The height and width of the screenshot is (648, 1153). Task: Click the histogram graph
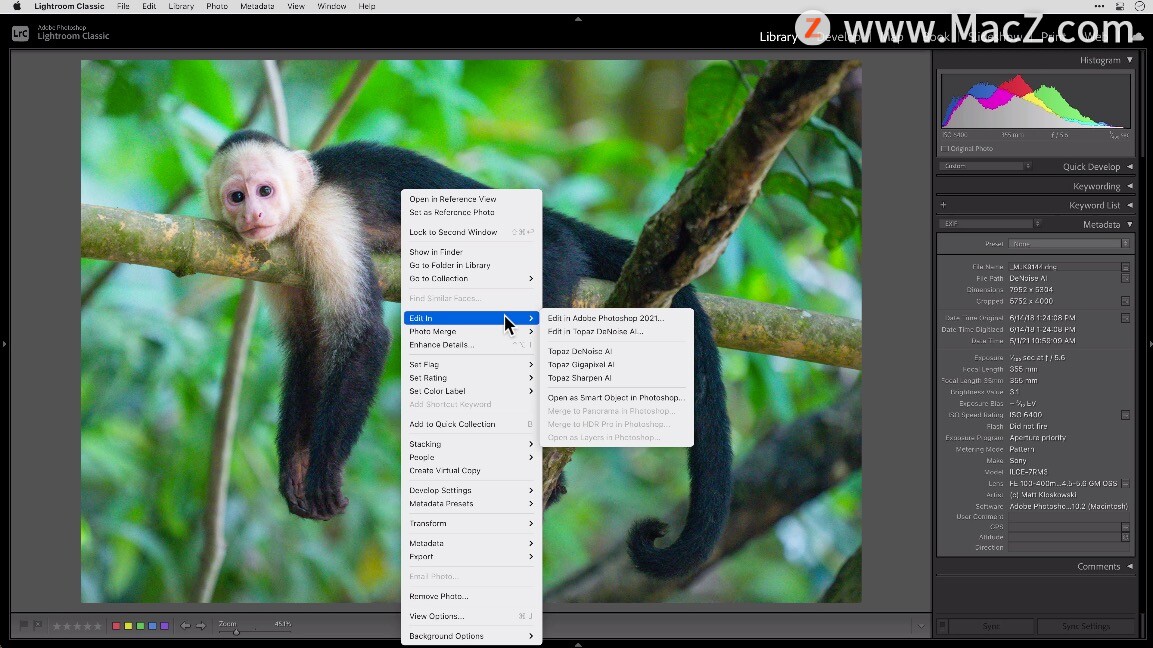click(1035, 102)
